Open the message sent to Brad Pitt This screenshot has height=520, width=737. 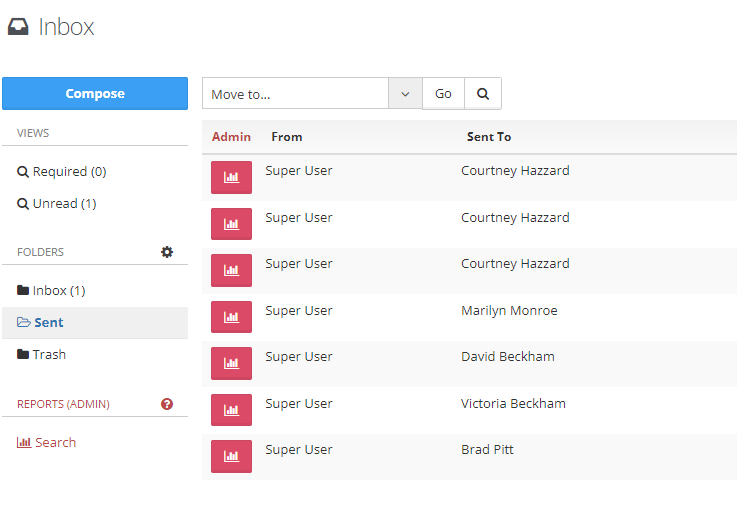(x=487, y=450)
